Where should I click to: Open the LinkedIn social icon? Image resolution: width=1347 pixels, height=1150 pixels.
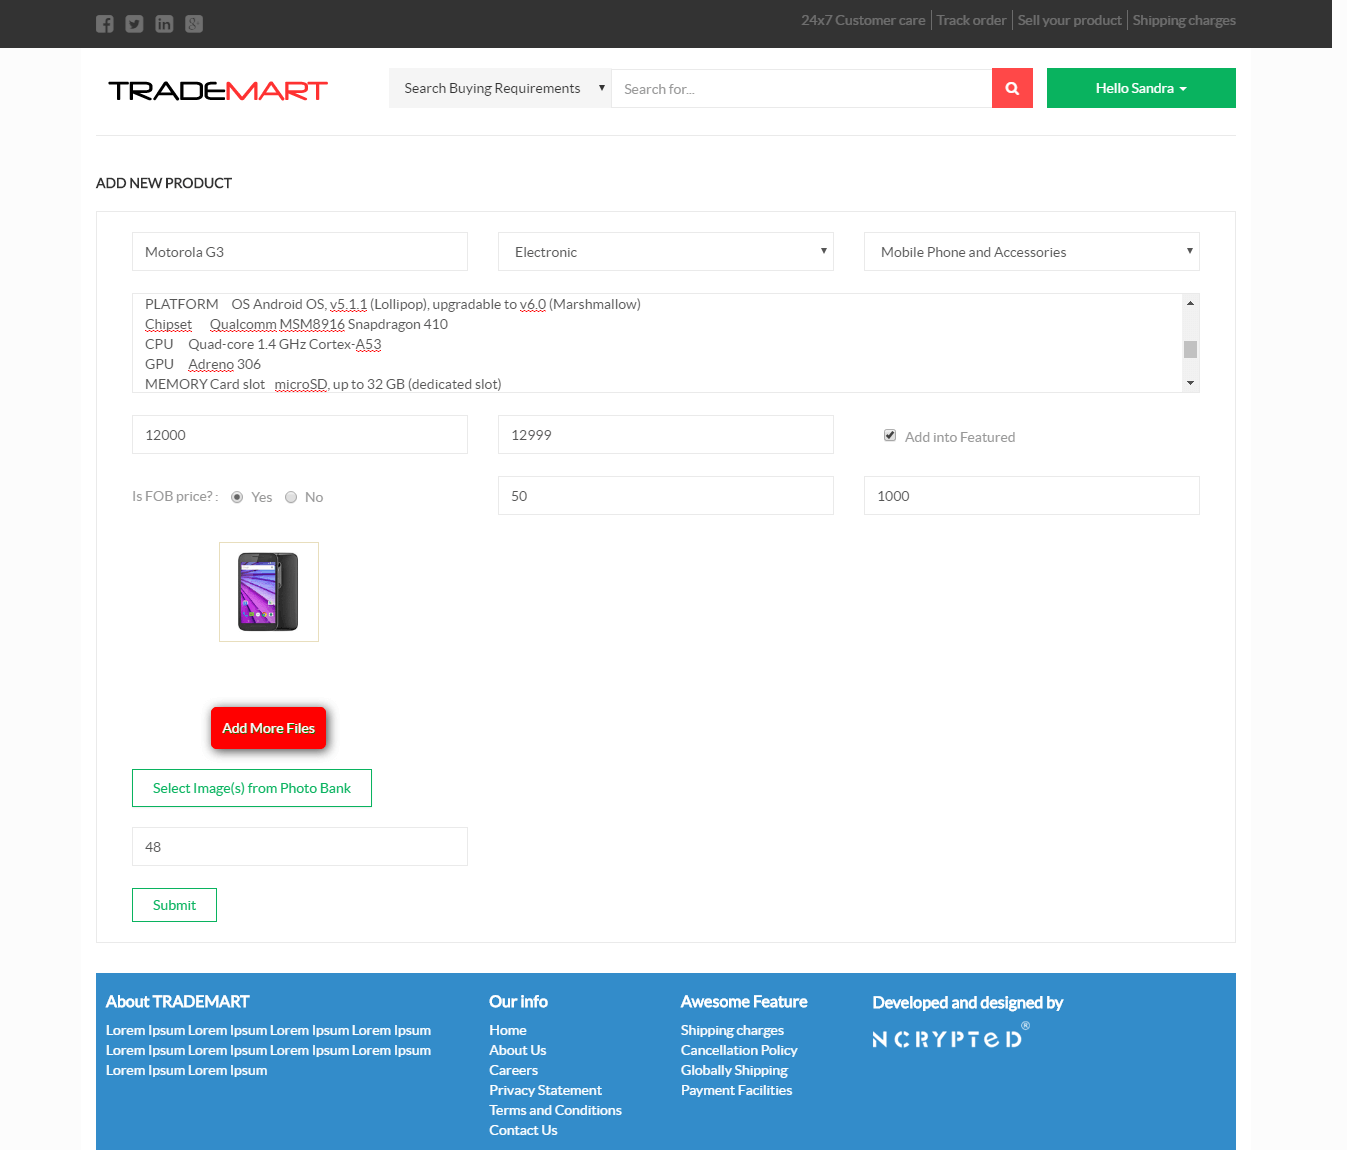[164, 24]
